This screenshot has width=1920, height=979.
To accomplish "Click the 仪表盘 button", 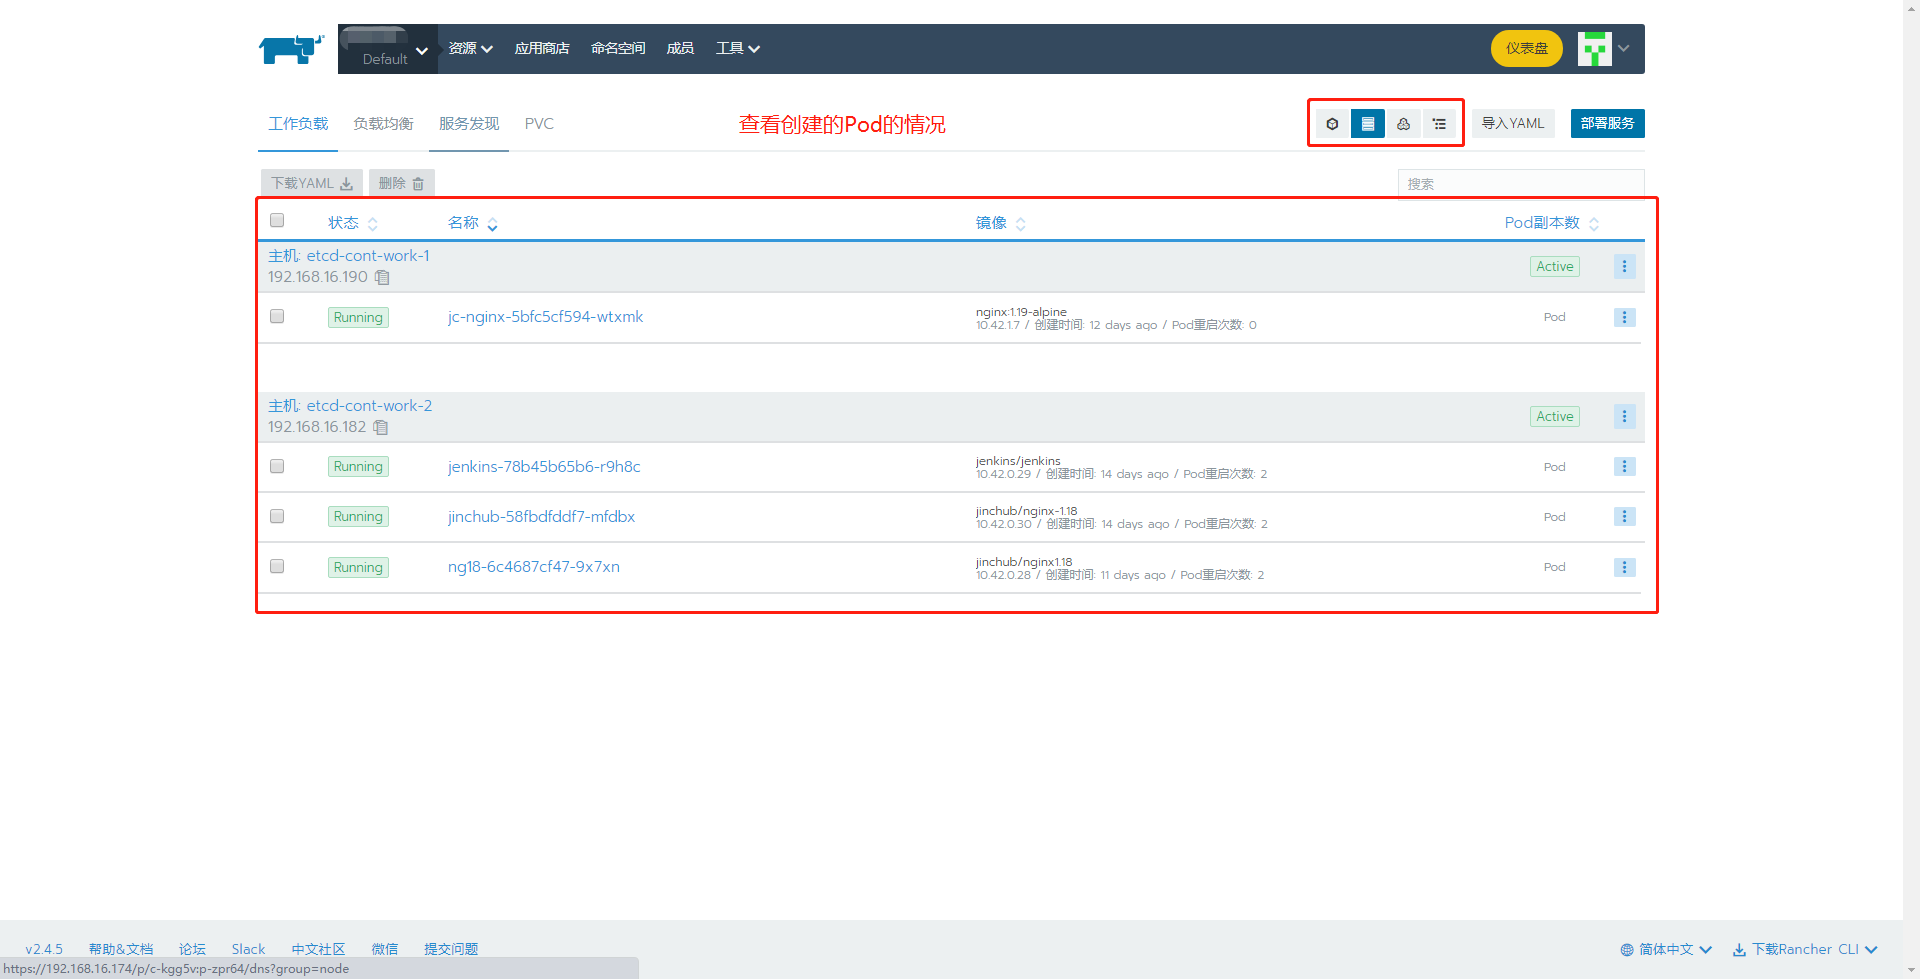I will tap(1527, 48).
